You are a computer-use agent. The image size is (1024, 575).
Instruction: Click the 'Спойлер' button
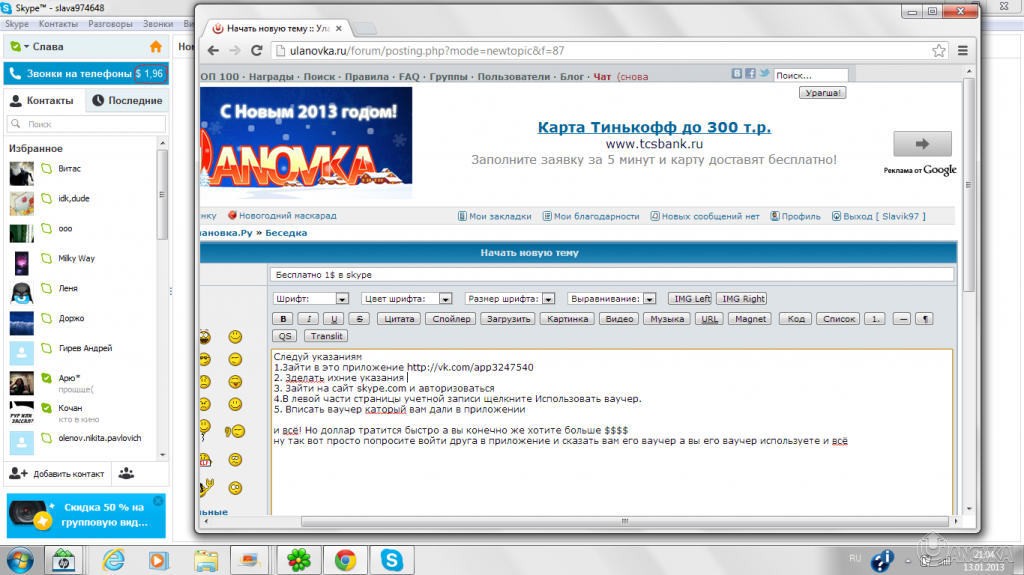coord(451,319)
